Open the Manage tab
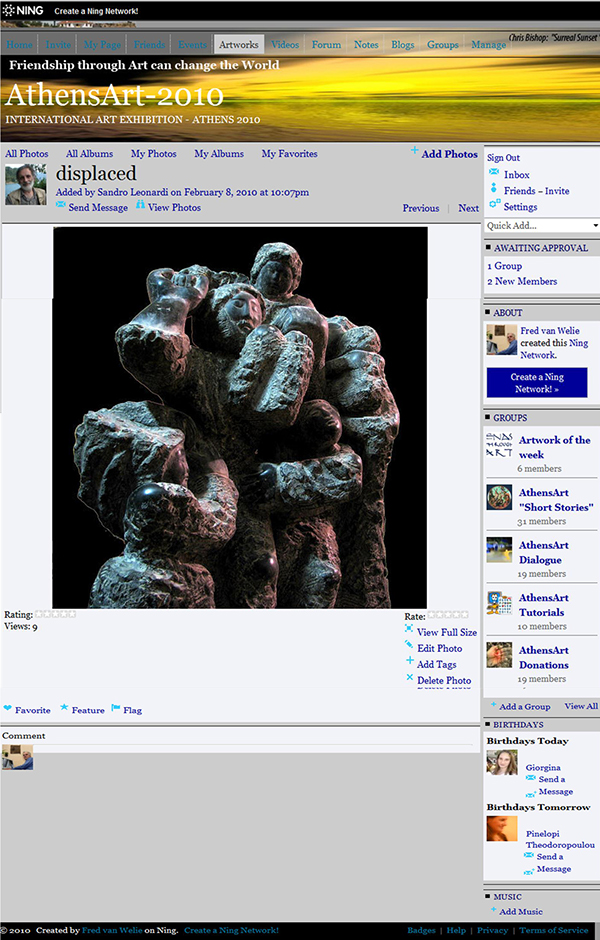This screenshot has height=940, width=600. [x=489, y=44]
